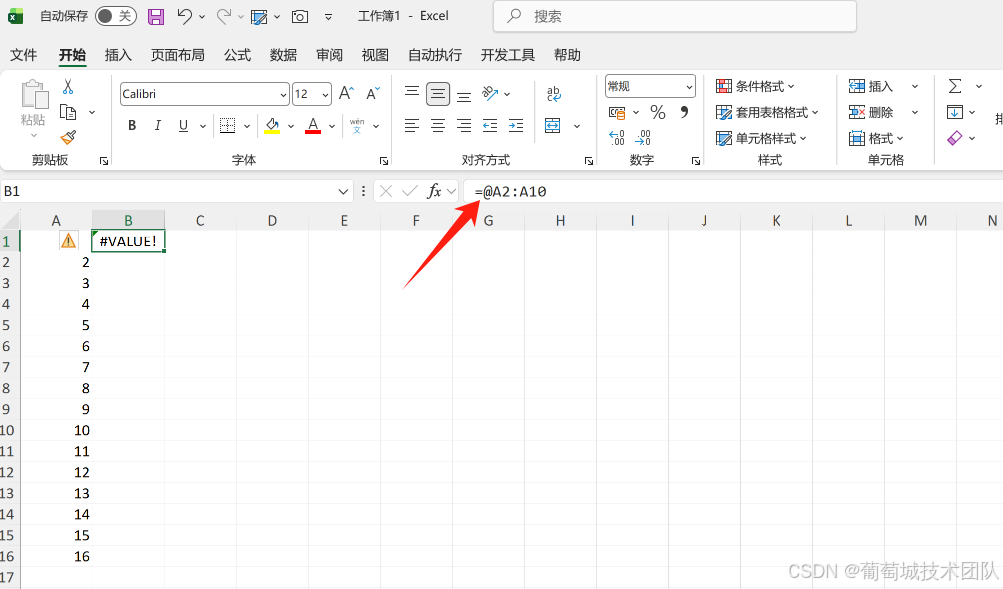The width and height of the screenshot is (1003, 589).
Task: Open the 格式 cells menu
Action: tap(876, 138)
